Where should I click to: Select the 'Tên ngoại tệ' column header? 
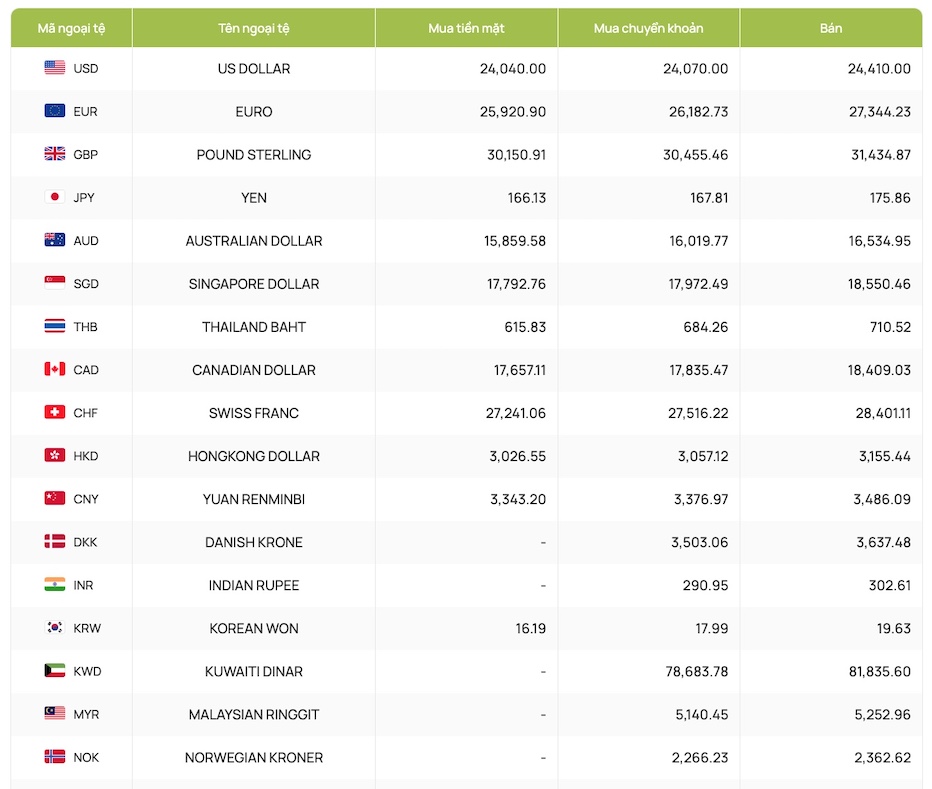254,28
